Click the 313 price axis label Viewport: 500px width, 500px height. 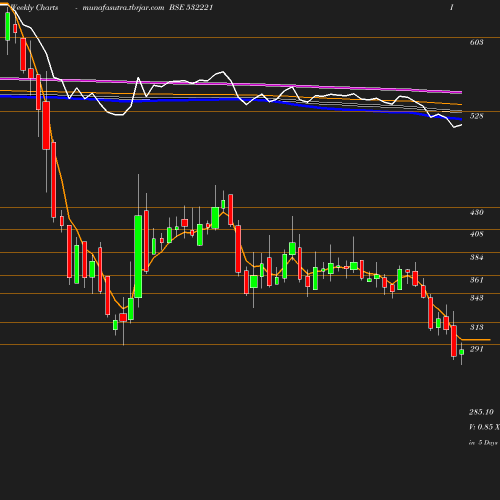pyautogui.click(x=476, y=327)
